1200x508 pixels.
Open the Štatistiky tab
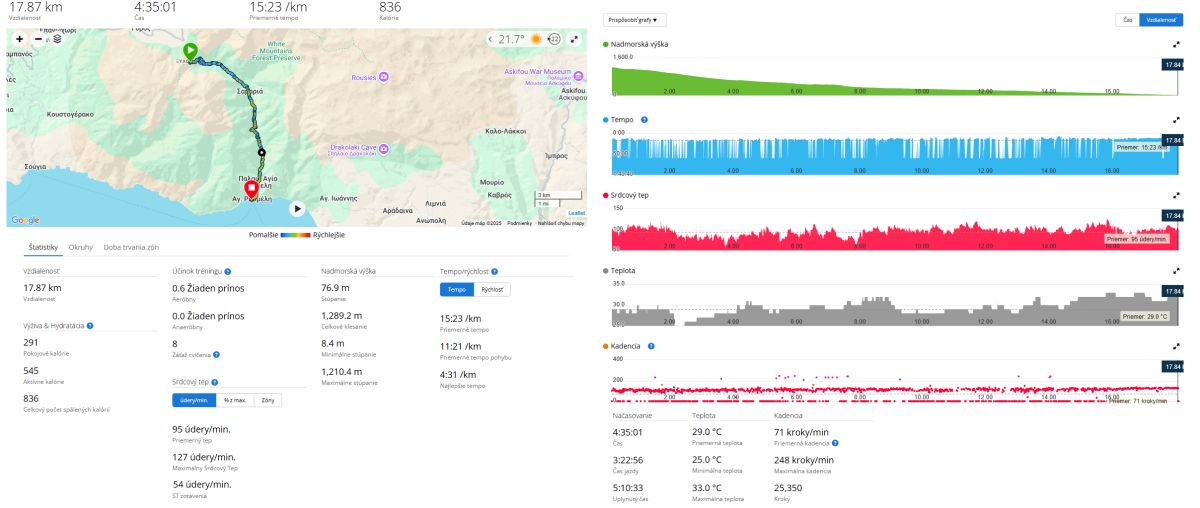(43, 246)
